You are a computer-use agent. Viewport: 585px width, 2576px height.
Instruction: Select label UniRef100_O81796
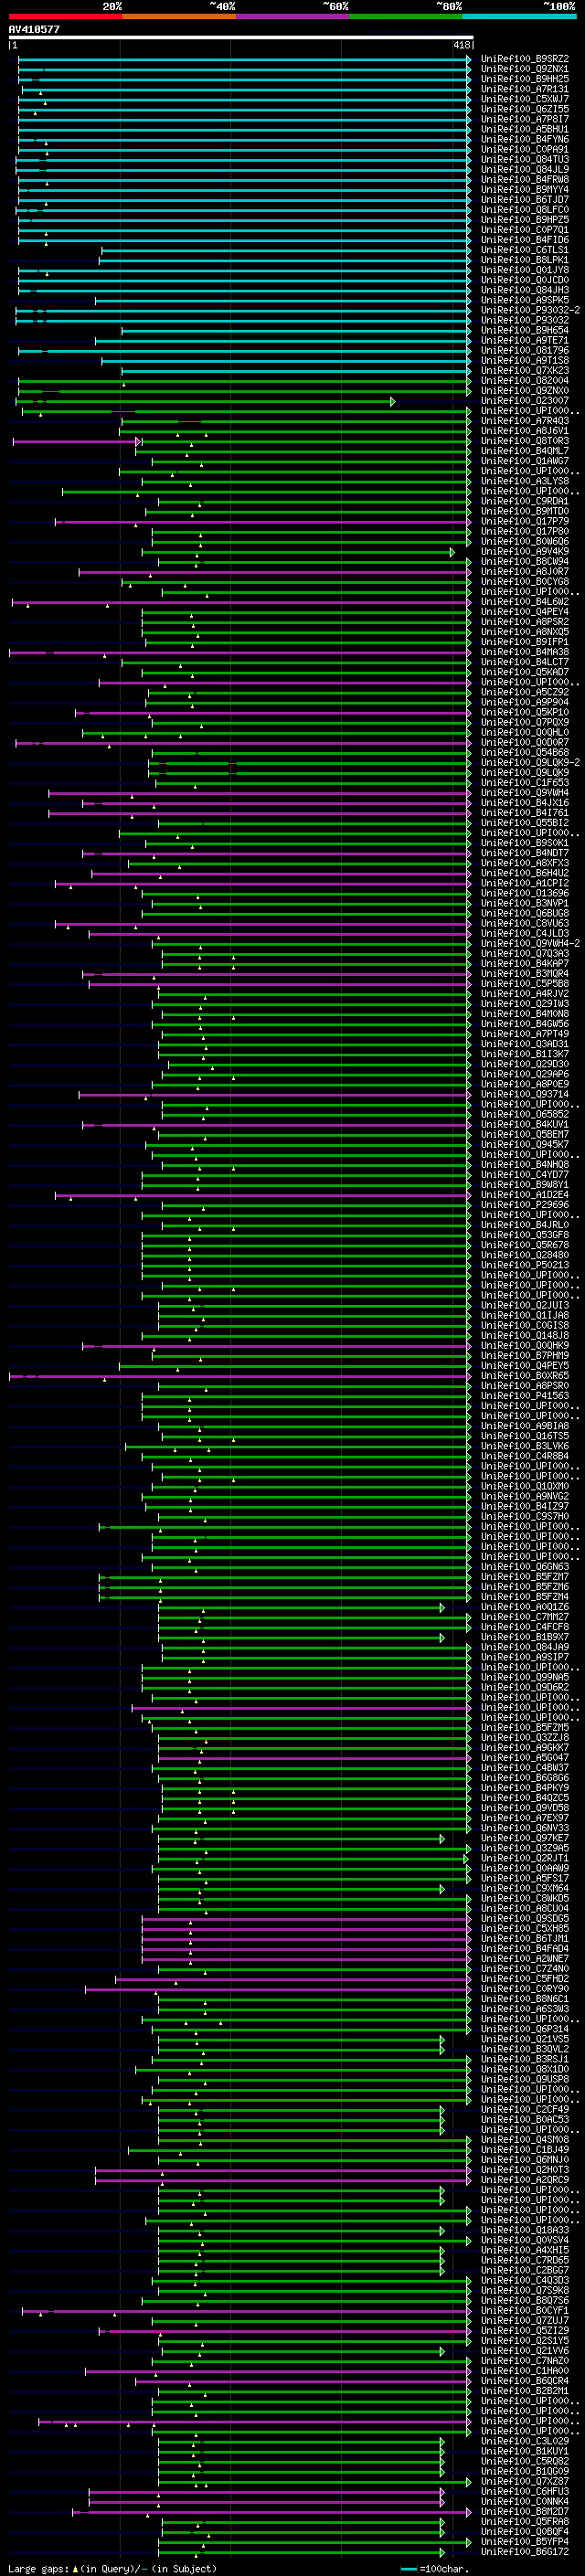[x=525, y=350]
